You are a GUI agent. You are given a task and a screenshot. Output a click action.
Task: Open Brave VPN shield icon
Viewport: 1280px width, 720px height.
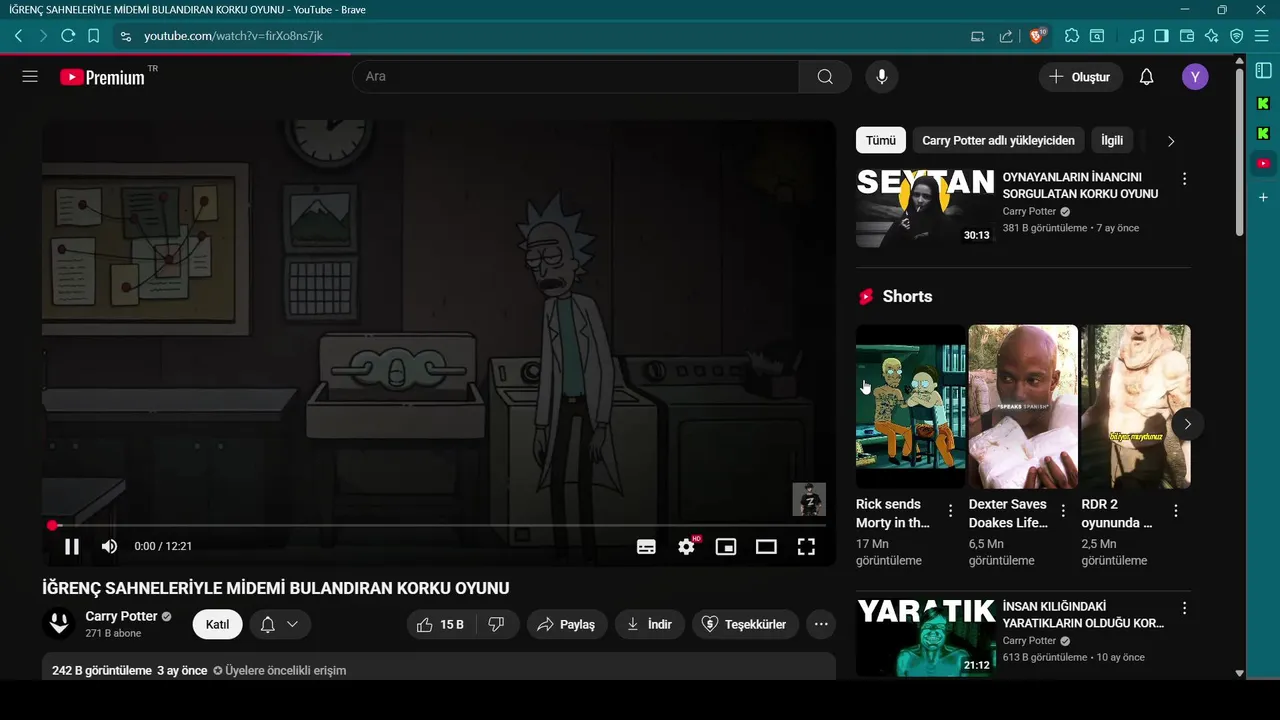point(1237,36)
